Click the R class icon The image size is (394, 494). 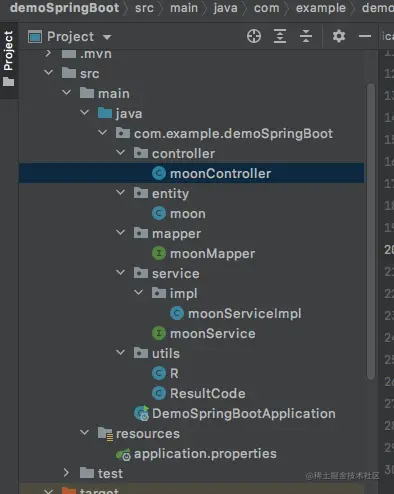[159, 373]
